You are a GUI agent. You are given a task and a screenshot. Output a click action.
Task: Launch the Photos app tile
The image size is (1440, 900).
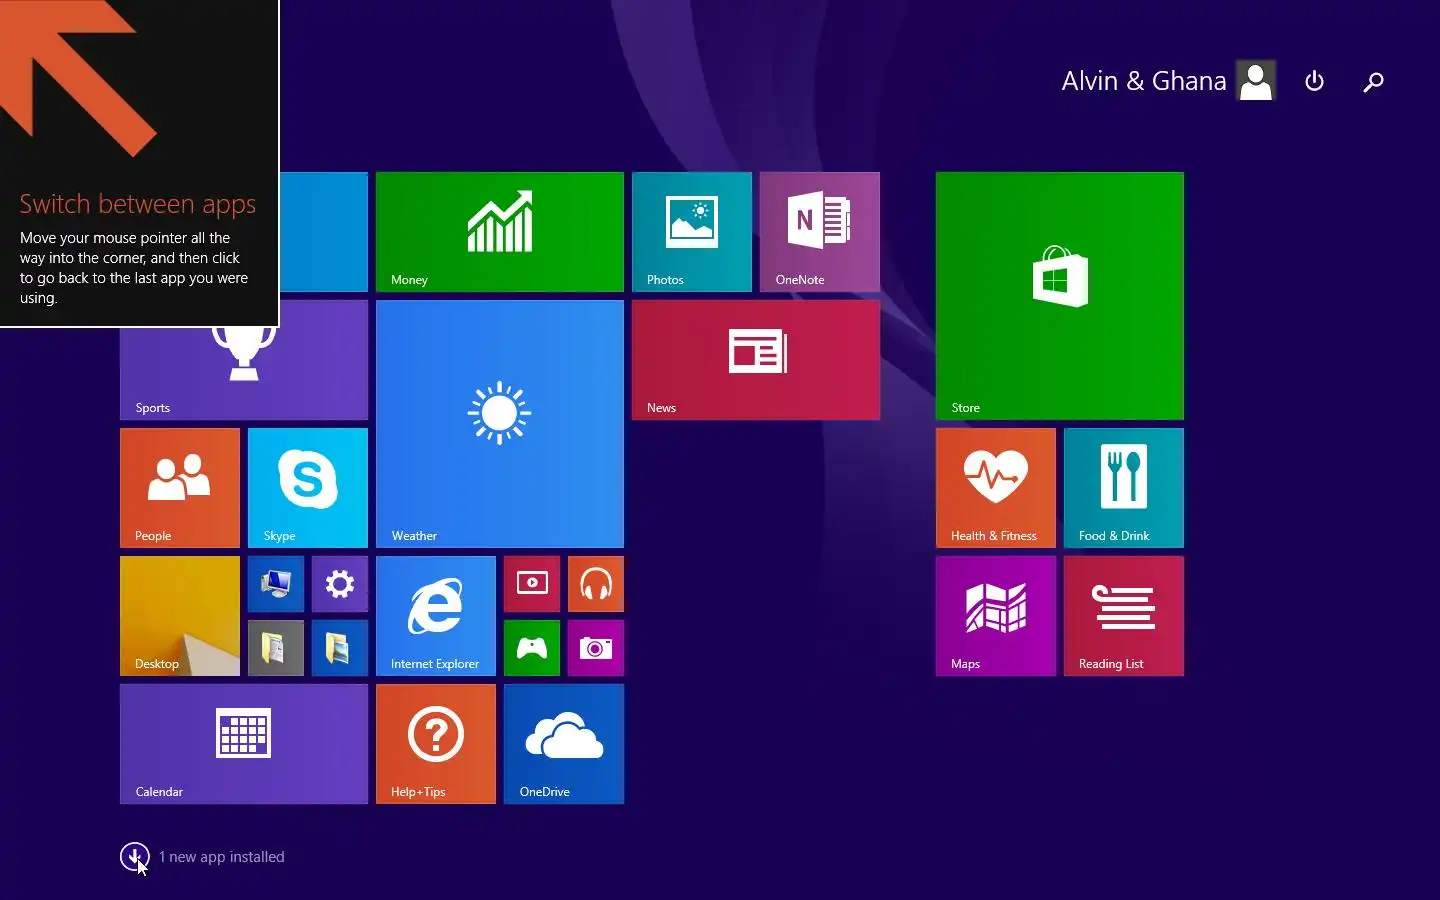pos(692,232)
